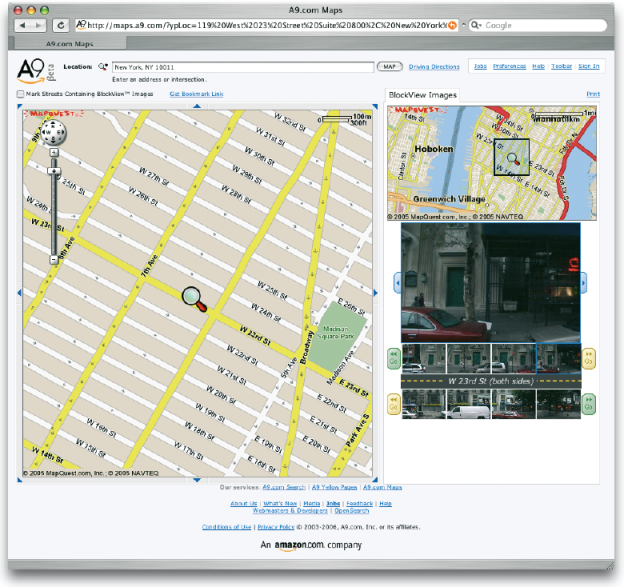Pan map north with top arrow
Screen dimensions: 624x587
tap(197, 106)
